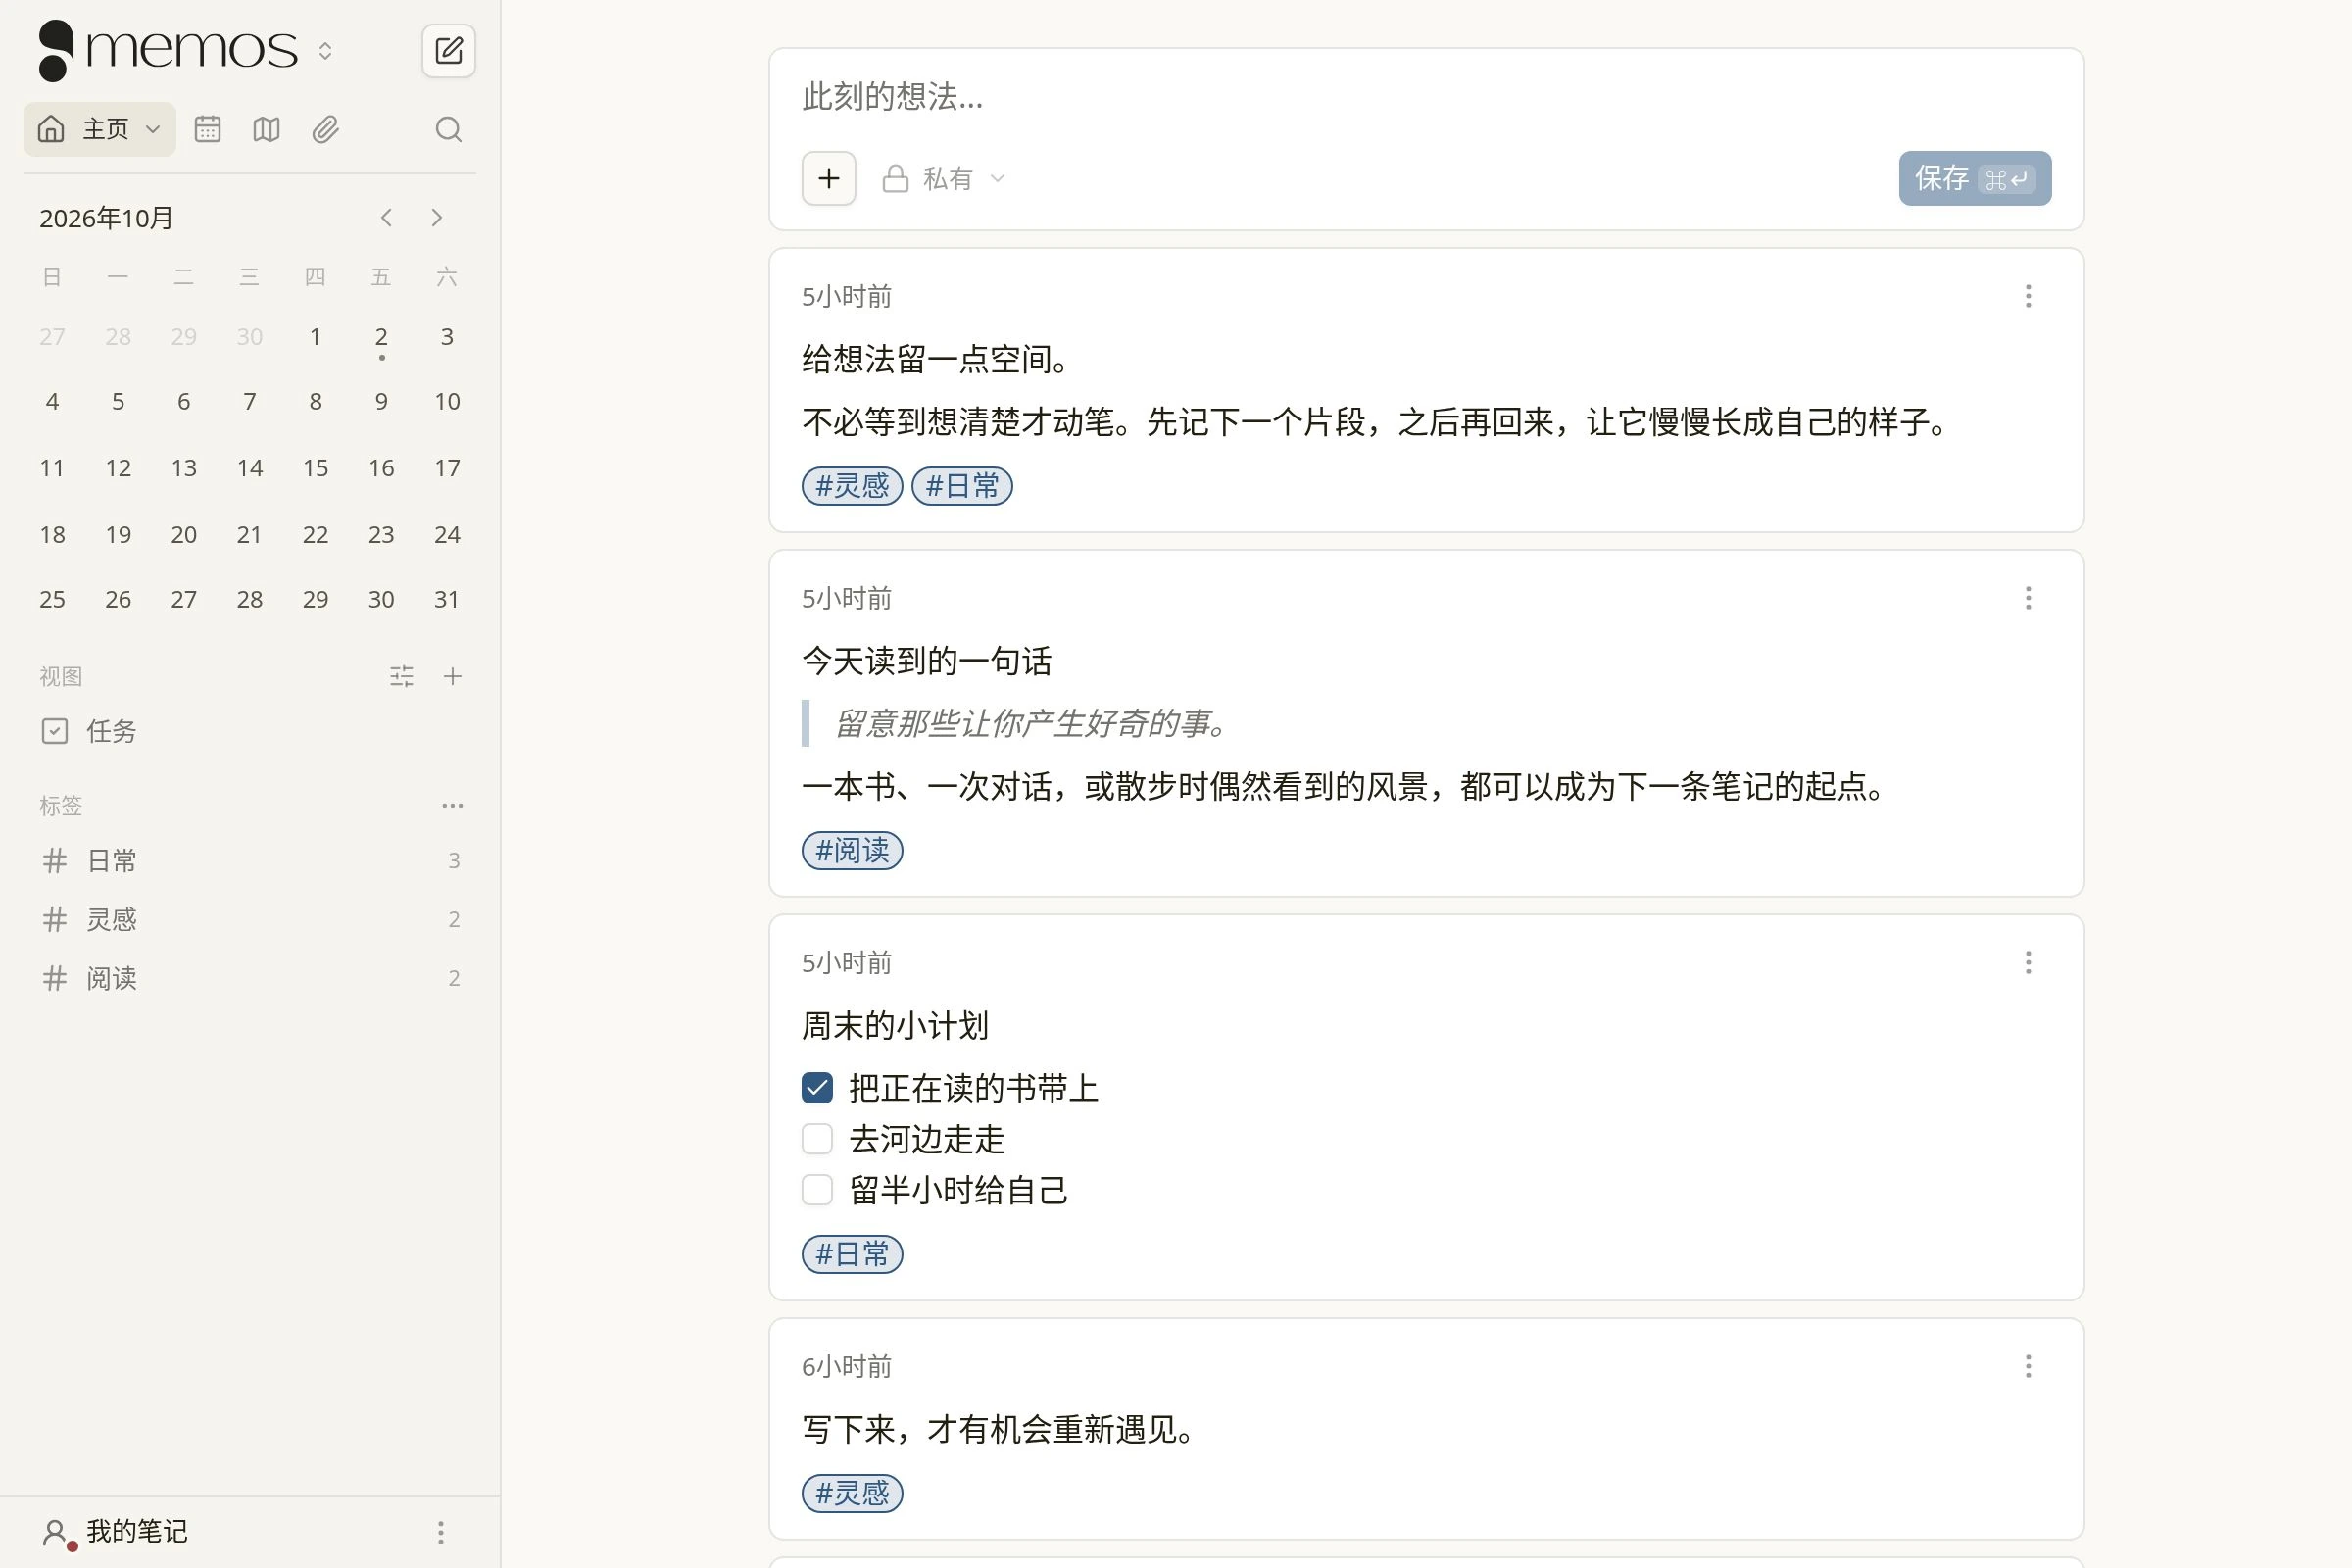Filter by 阅读 tag in sidebar
This screenshot has height=1568, width=2352.
[x=250, y=978]
